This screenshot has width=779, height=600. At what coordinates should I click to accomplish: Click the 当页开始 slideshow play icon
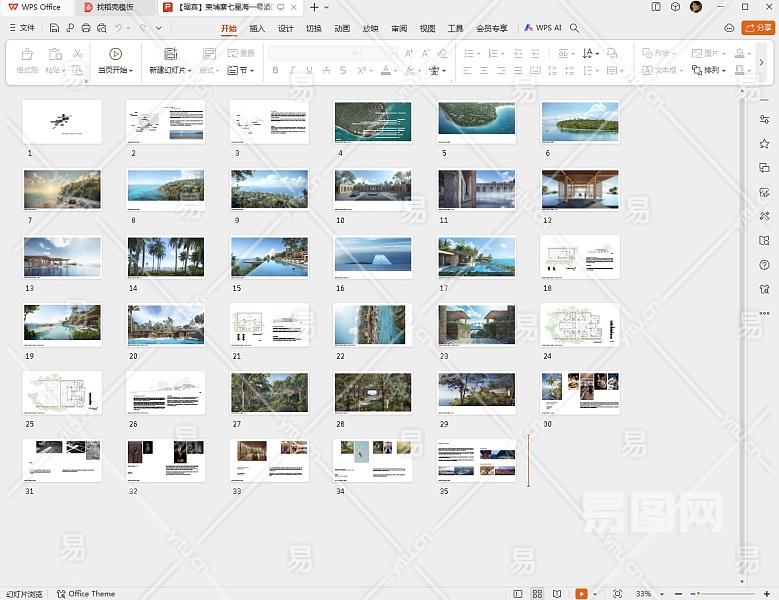[115, 54]
